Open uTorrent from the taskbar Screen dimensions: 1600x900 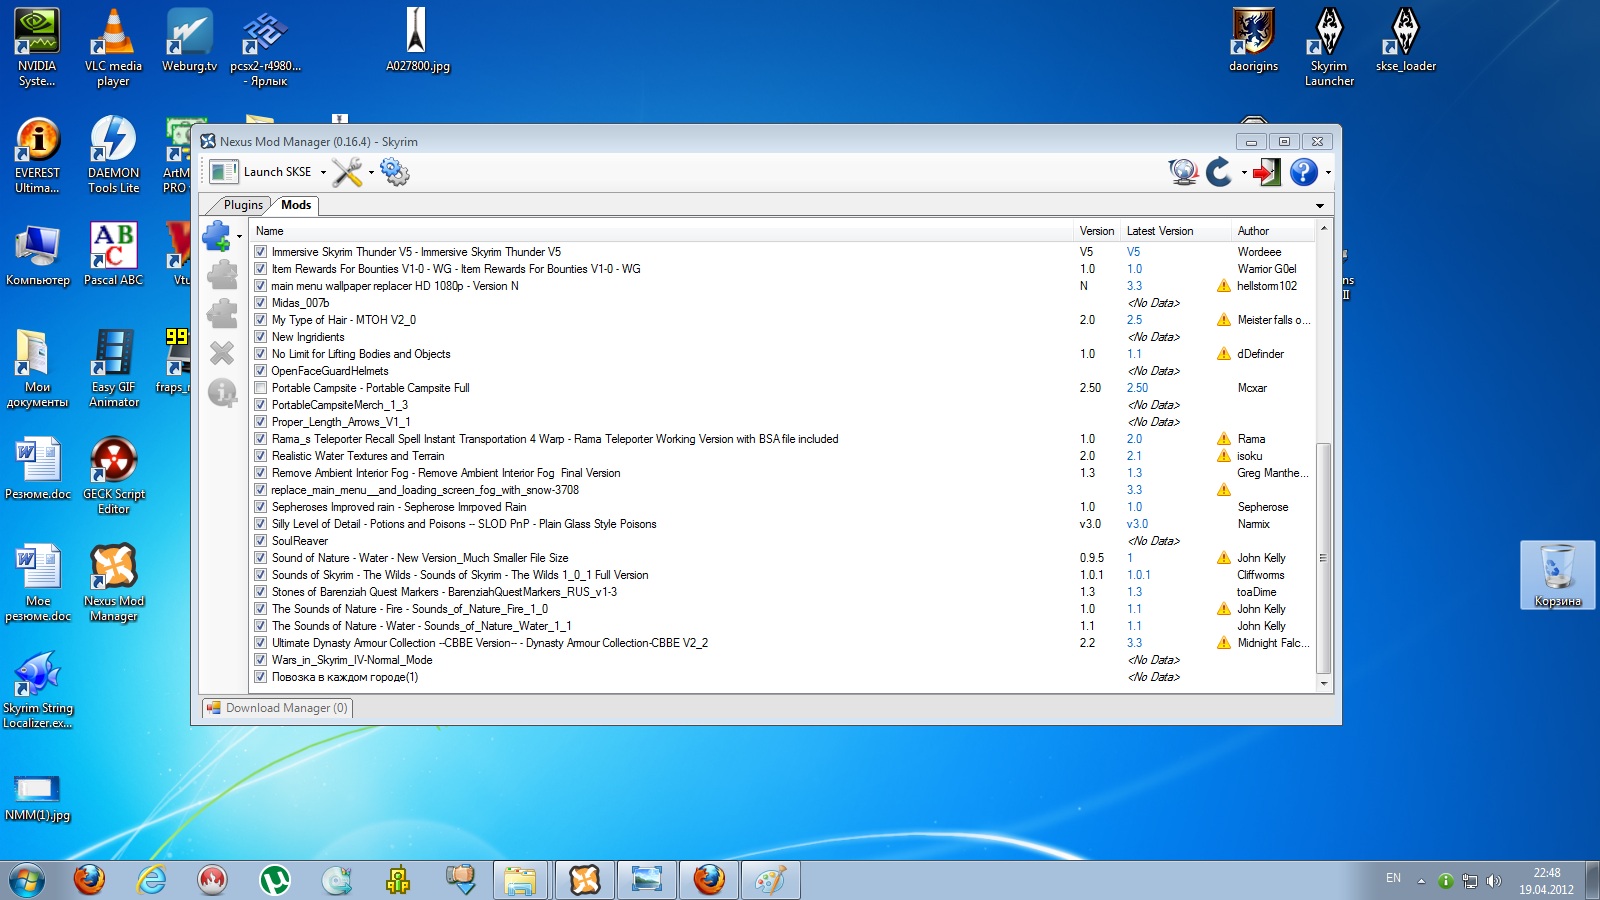pyautogui.click(x=274, y=880)
